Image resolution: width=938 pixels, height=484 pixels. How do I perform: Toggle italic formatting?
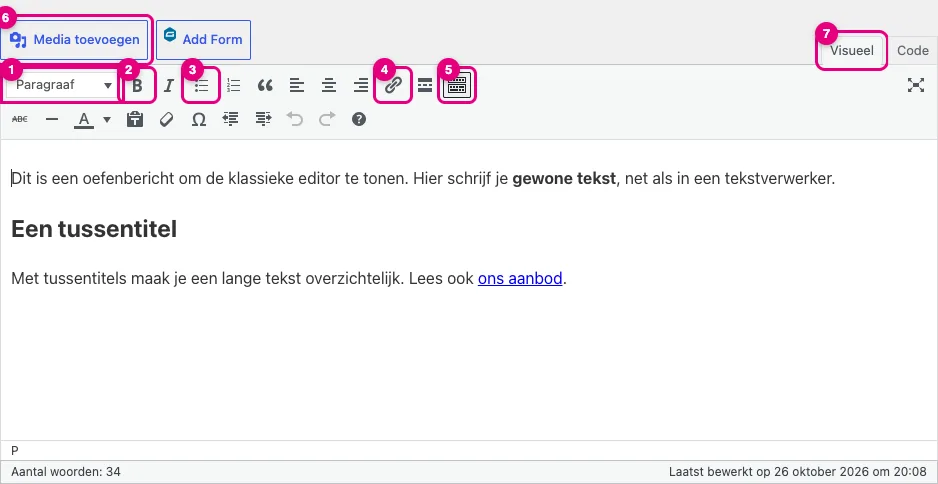tap(169, 86)
